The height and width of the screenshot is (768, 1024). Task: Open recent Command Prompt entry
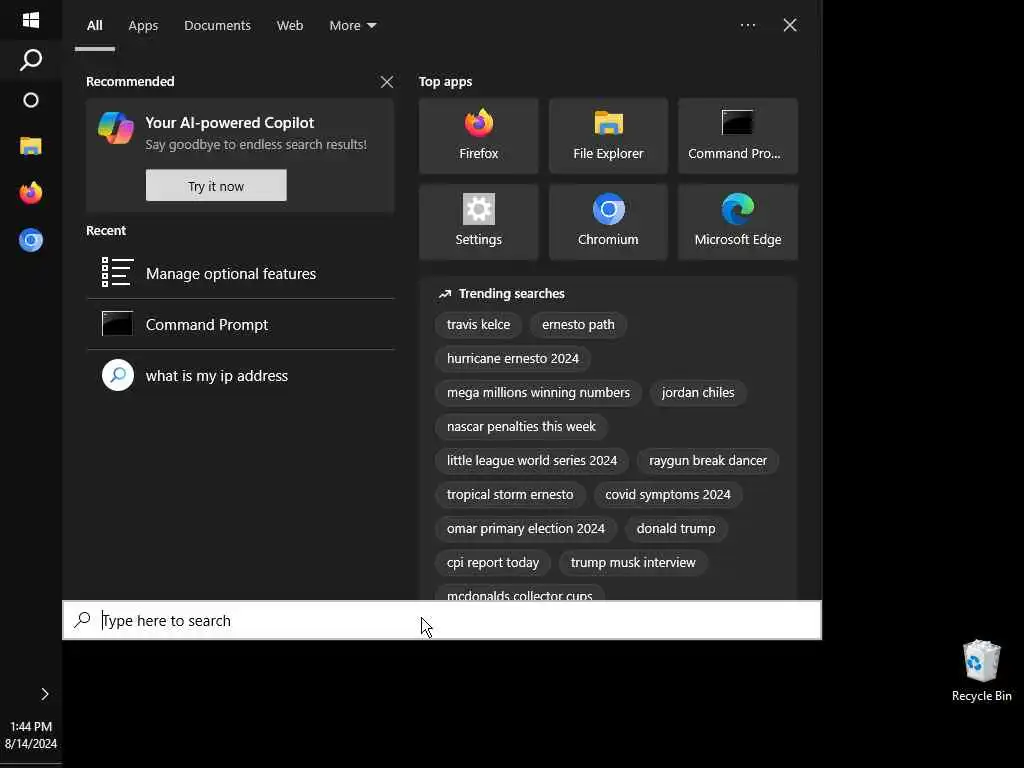tap(240, 325)
